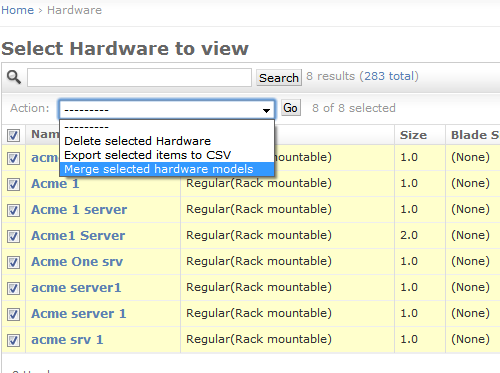Click the Hardware breadcrumb text

tap(74, 10)
